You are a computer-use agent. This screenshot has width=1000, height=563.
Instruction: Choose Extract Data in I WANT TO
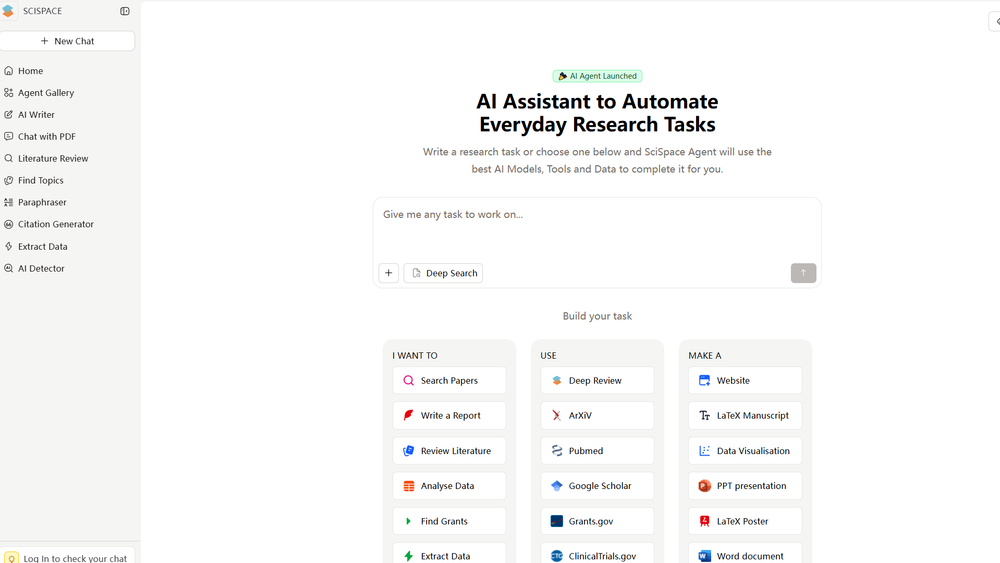click(x=449, y=553)
